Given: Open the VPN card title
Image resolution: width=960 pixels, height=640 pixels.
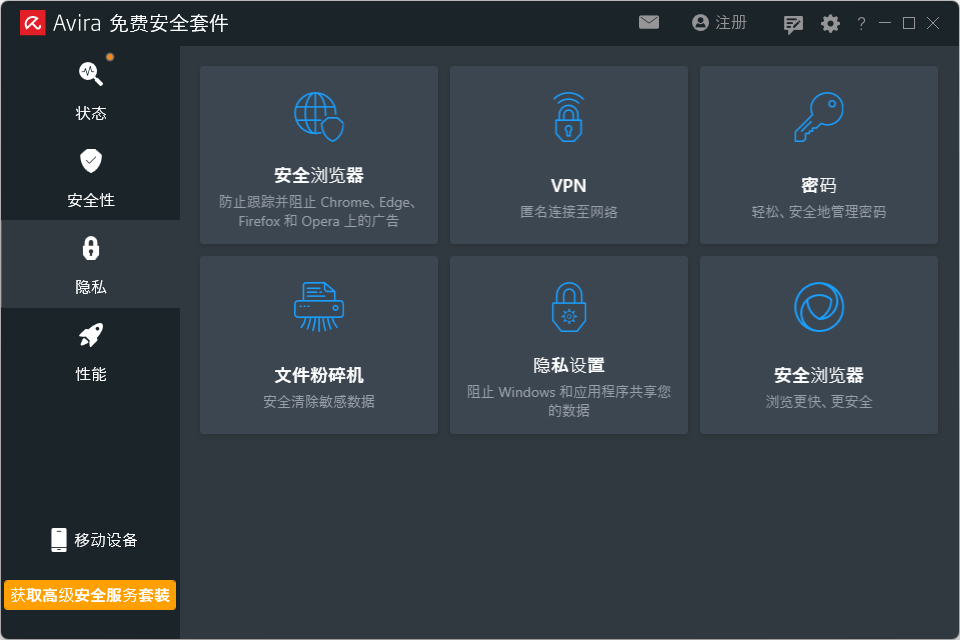Looking at the screenshot, I should [x=569, y=186].
